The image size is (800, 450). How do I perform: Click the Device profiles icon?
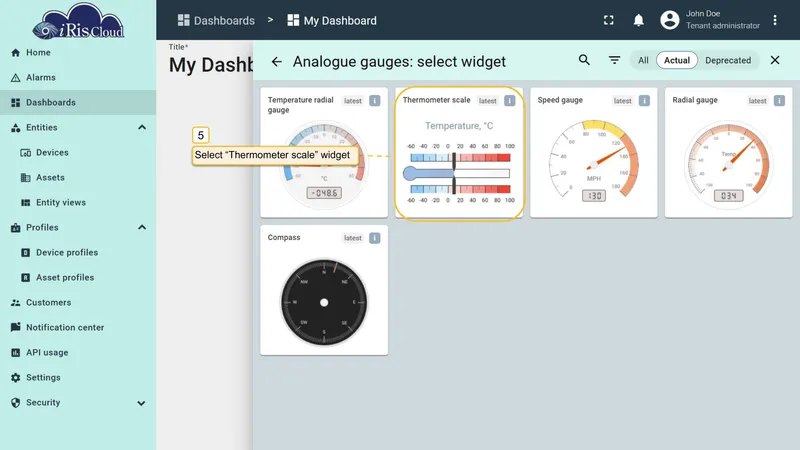tap(26, 253)
